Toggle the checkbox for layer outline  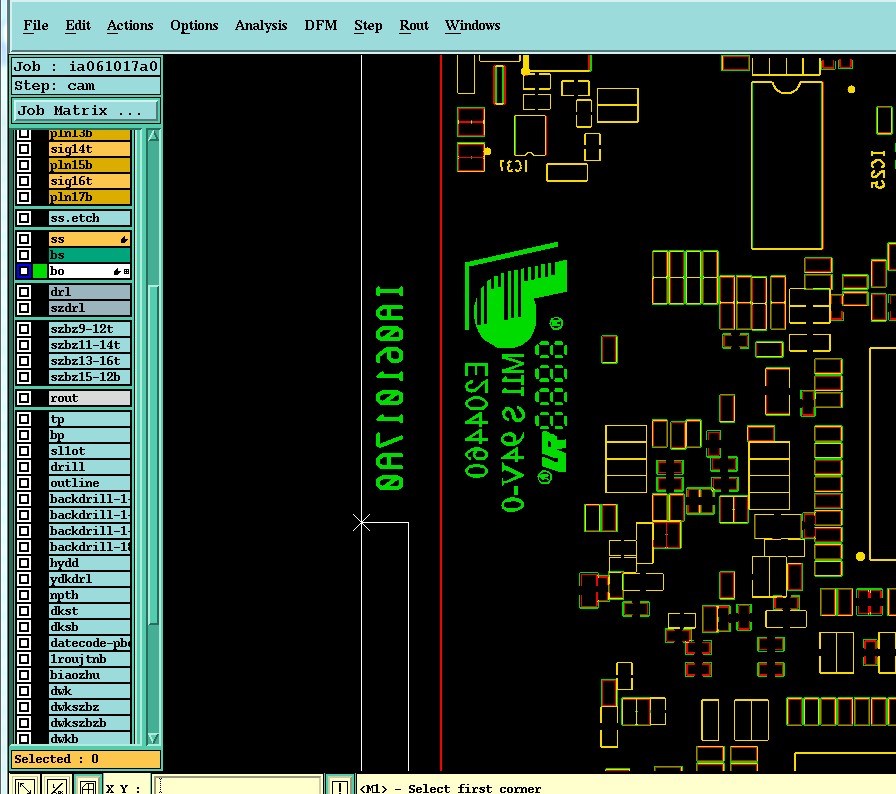tap(24, 483)
